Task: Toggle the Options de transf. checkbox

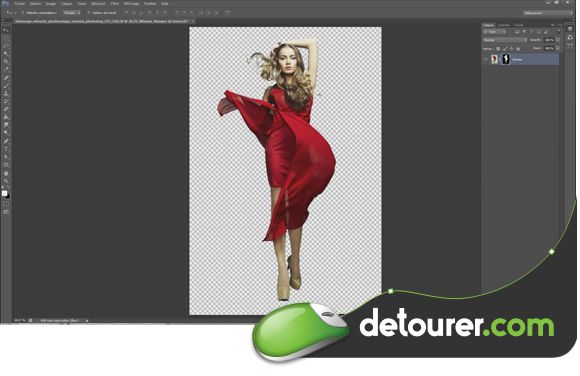Action: point(89,13)
